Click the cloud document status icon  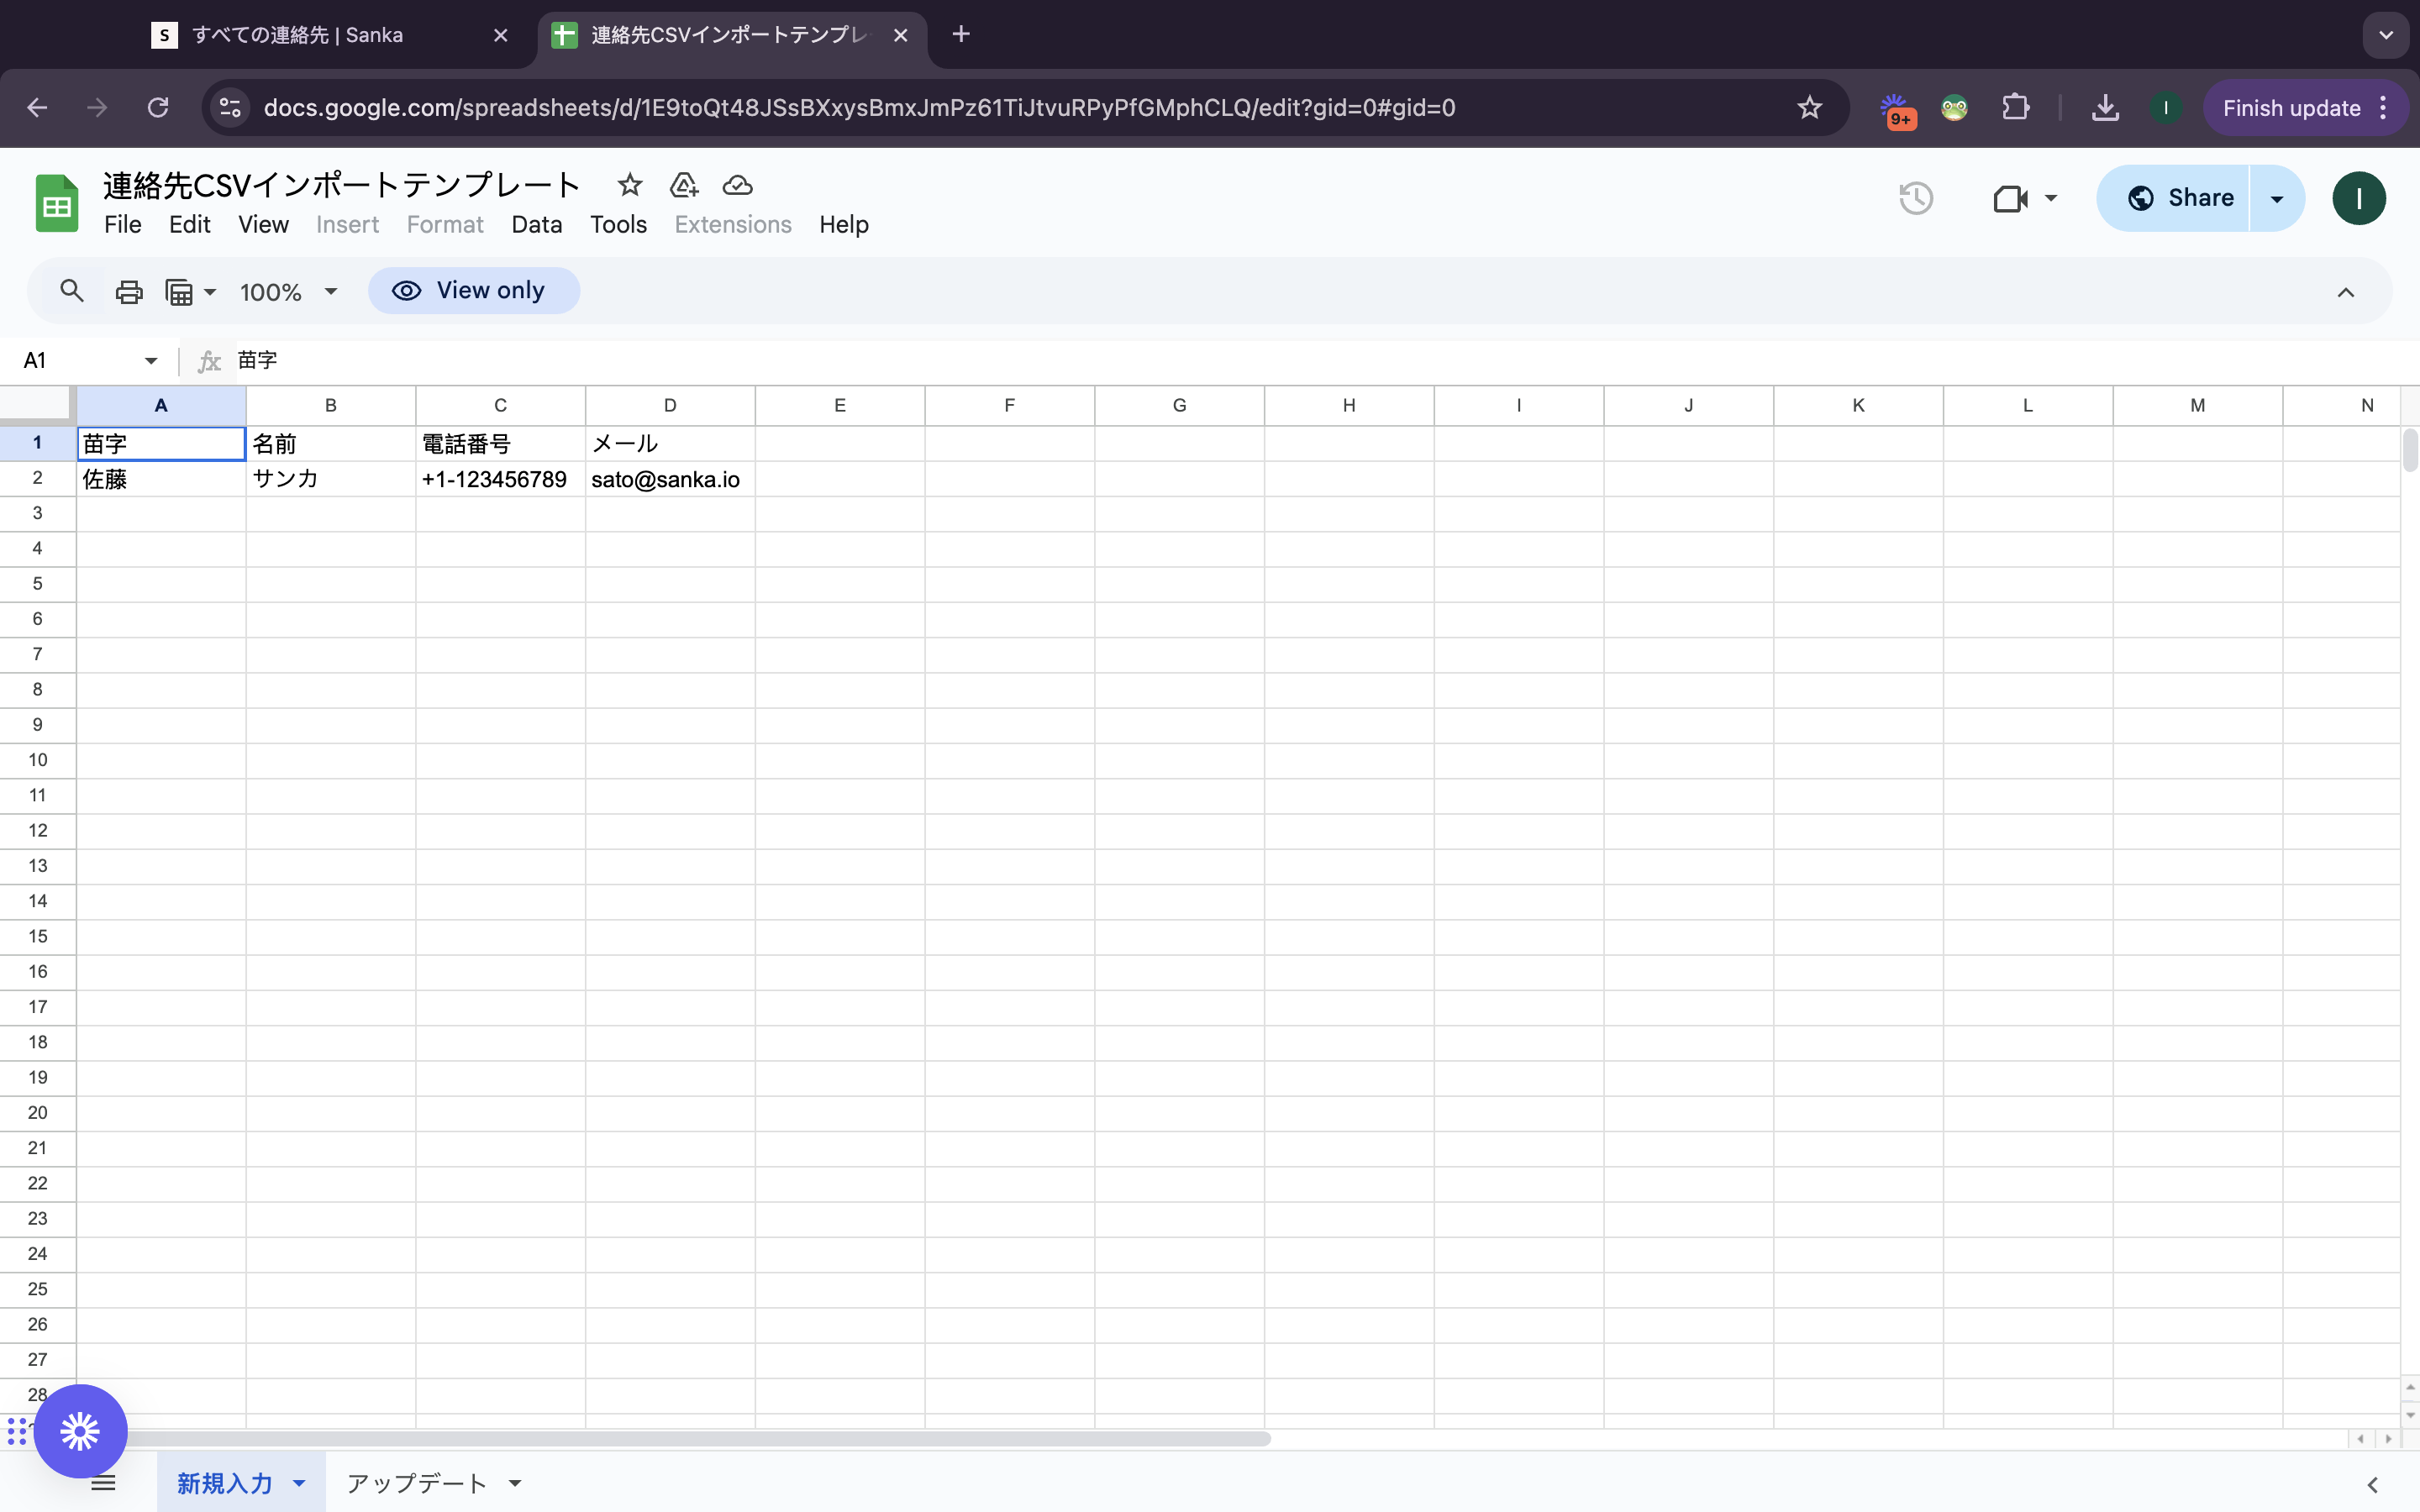(x=737, y=185)
